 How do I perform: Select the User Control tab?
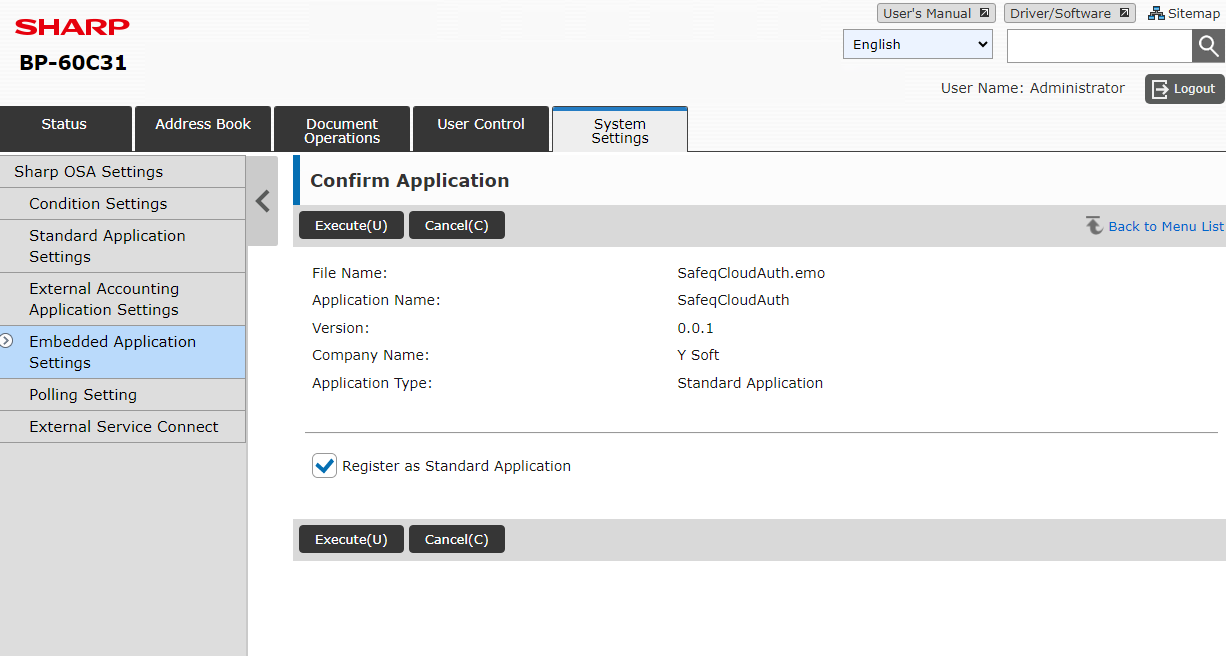[x=481, y=125]
